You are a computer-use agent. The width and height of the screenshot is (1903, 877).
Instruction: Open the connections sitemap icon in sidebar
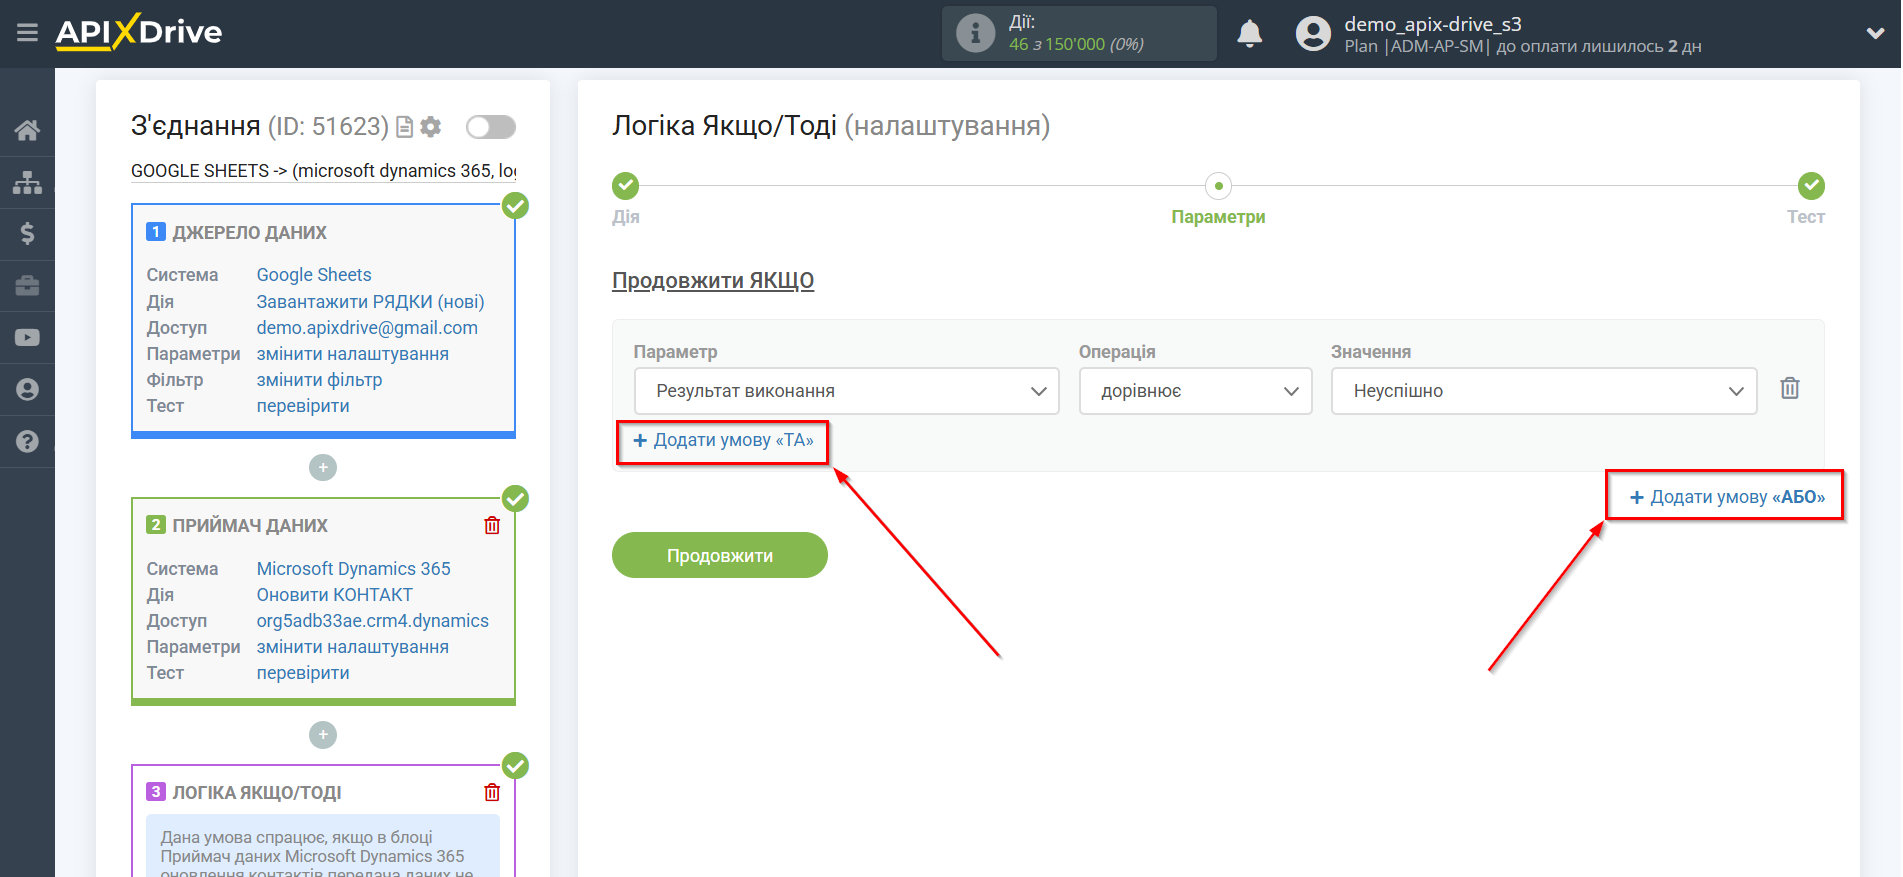pyautogui.click(x=27, y=182)
